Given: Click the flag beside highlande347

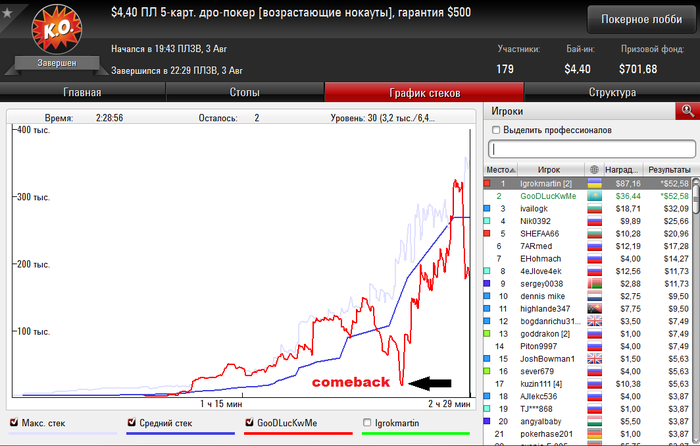Looking at the screenshot, I should tap(594, 308).
